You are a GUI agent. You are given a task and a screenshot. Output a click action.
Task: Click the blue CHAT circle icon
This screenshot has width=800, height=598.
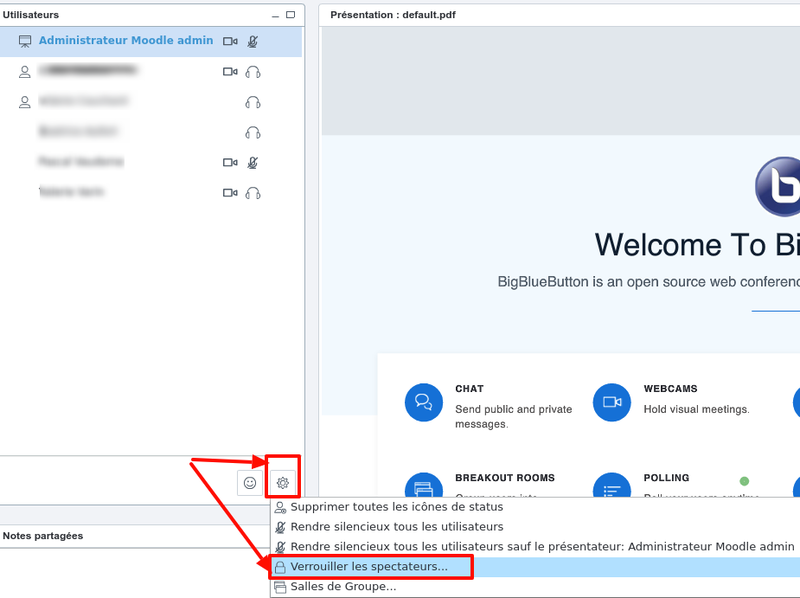[x=424, y=402]
